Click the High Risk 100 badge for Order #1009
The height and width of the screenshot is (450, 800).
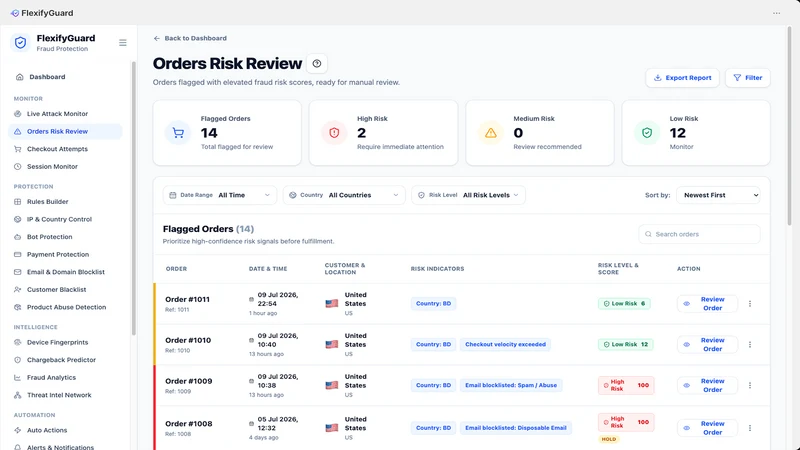pyautogui.click(x=626, y=385)
